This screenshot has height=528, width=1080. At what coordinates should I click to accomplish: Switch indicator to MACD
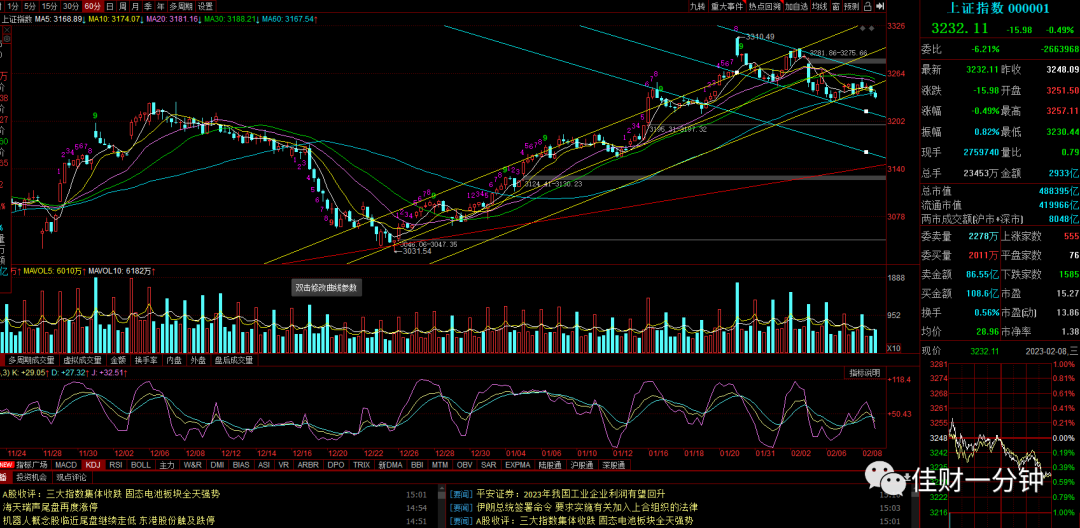point(66,465)
